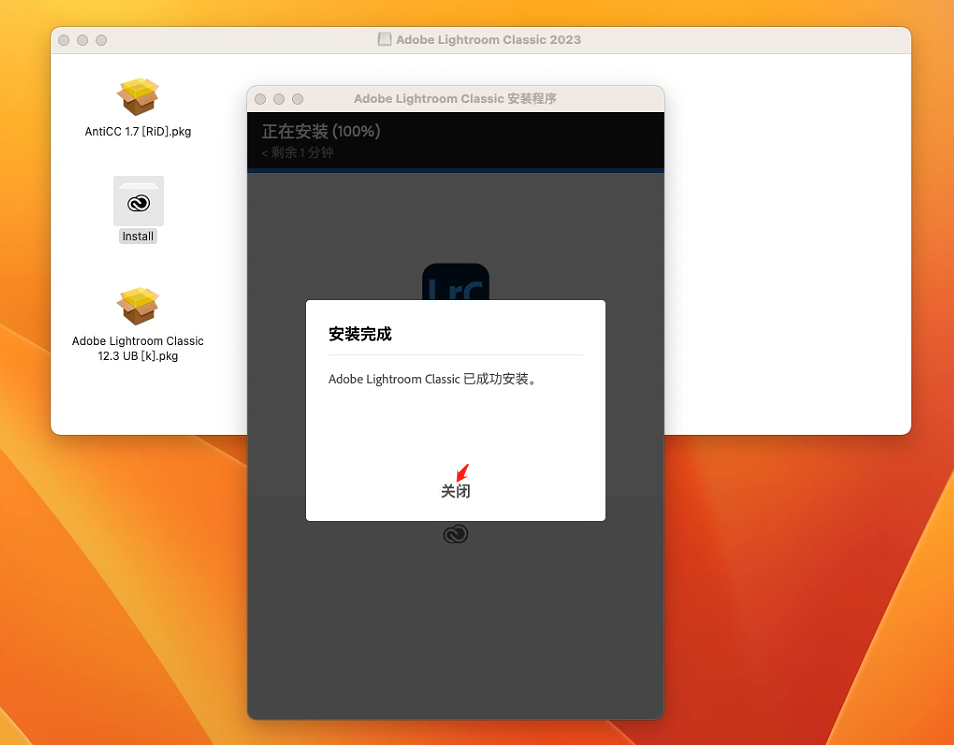The width and height of the screenshot is (954, 745).
Task: Minimize the Lightroom Classic installer window
Action: coord(279,99)
